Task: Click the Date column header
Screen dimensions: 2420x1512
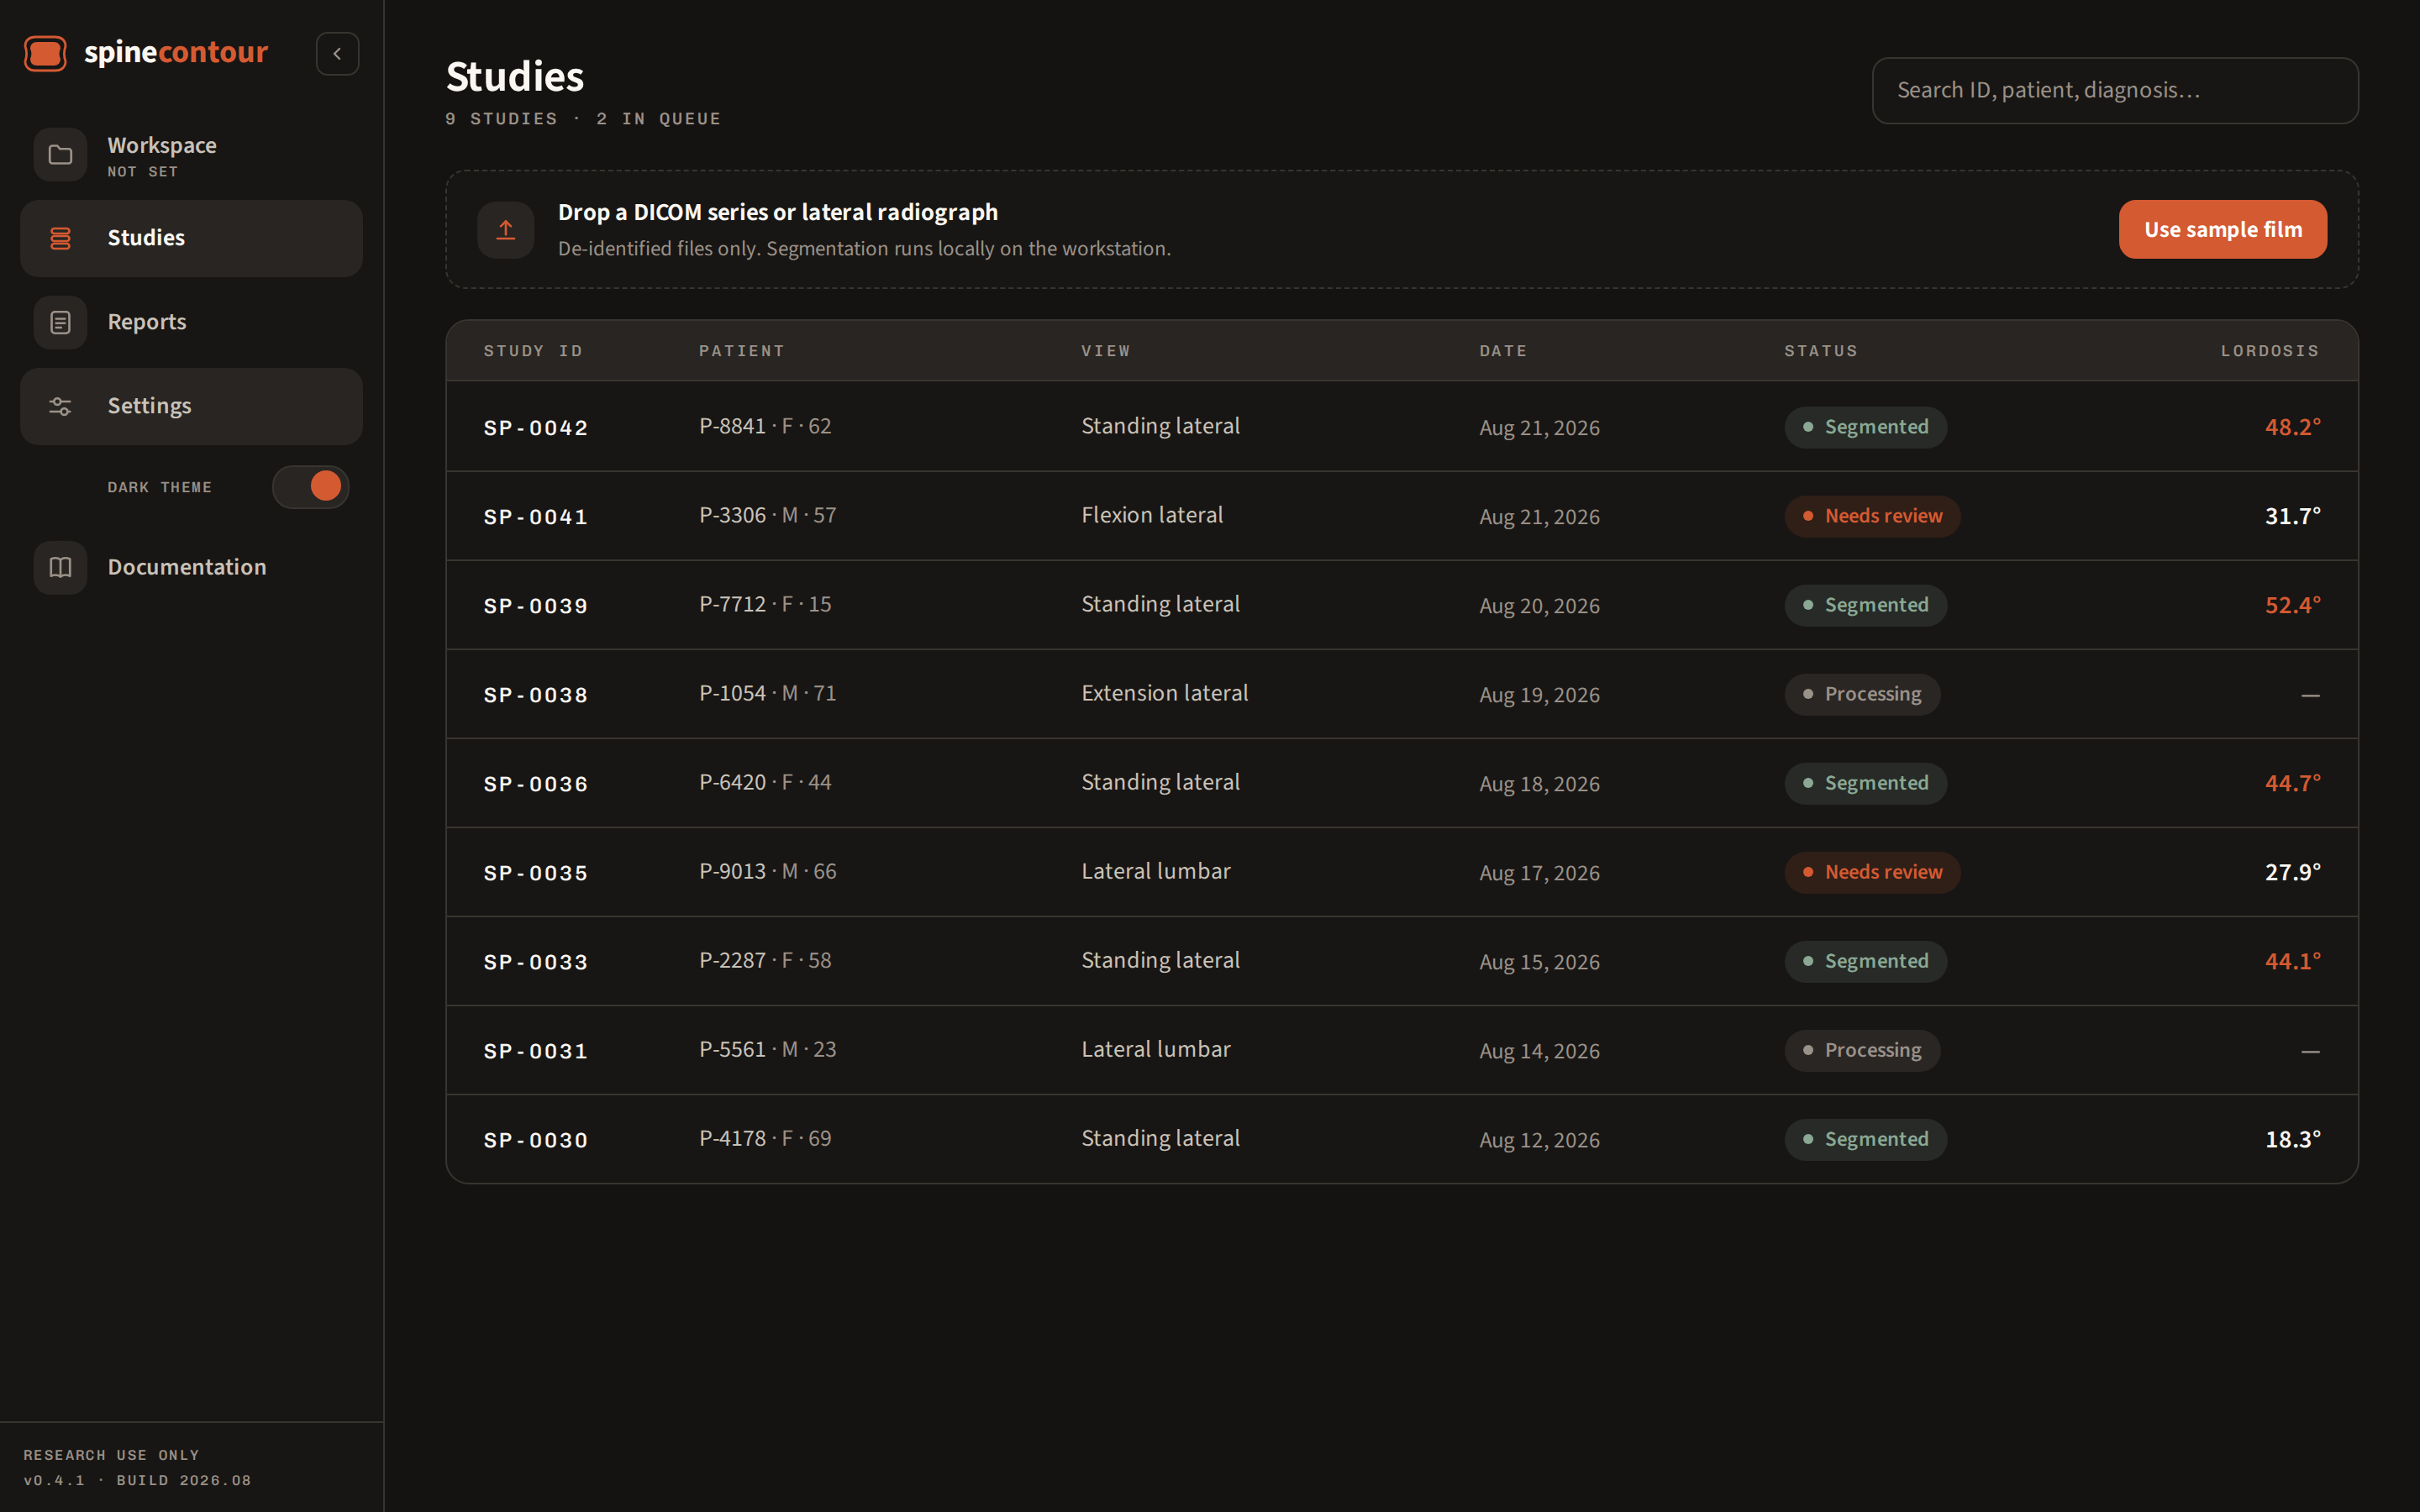Action: click(1503, 351)
